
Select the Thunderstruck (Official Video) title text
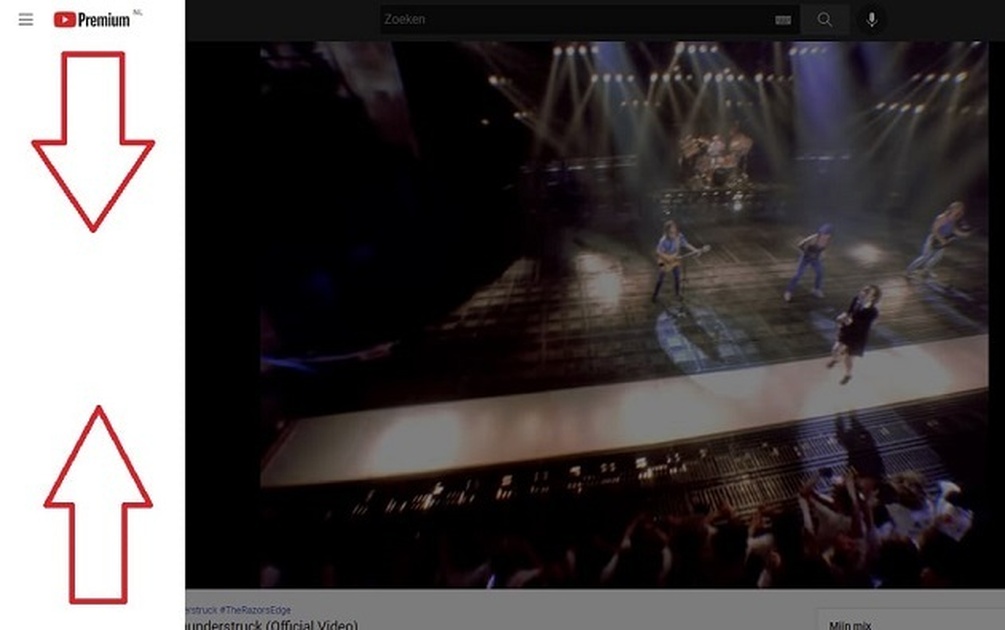[x=272, y=625]
